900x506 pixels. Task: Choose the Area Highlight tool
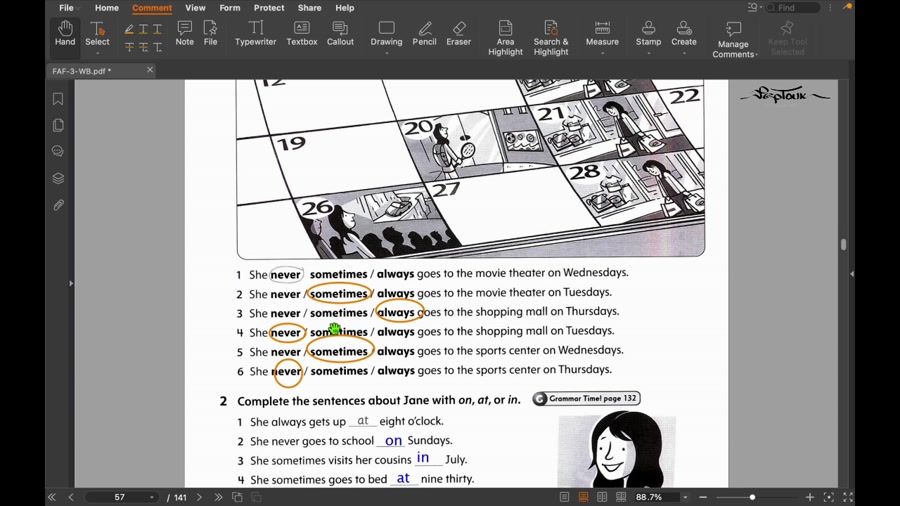tap(505, 38)
